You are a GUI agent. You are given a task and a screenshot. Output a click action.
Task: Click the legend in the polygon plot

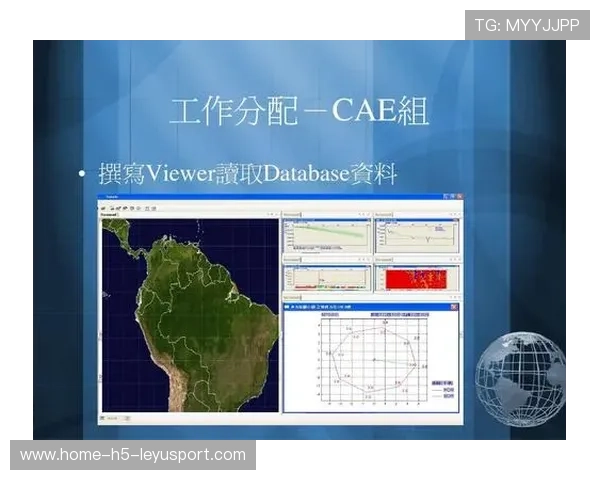click(x=442, y=390)
